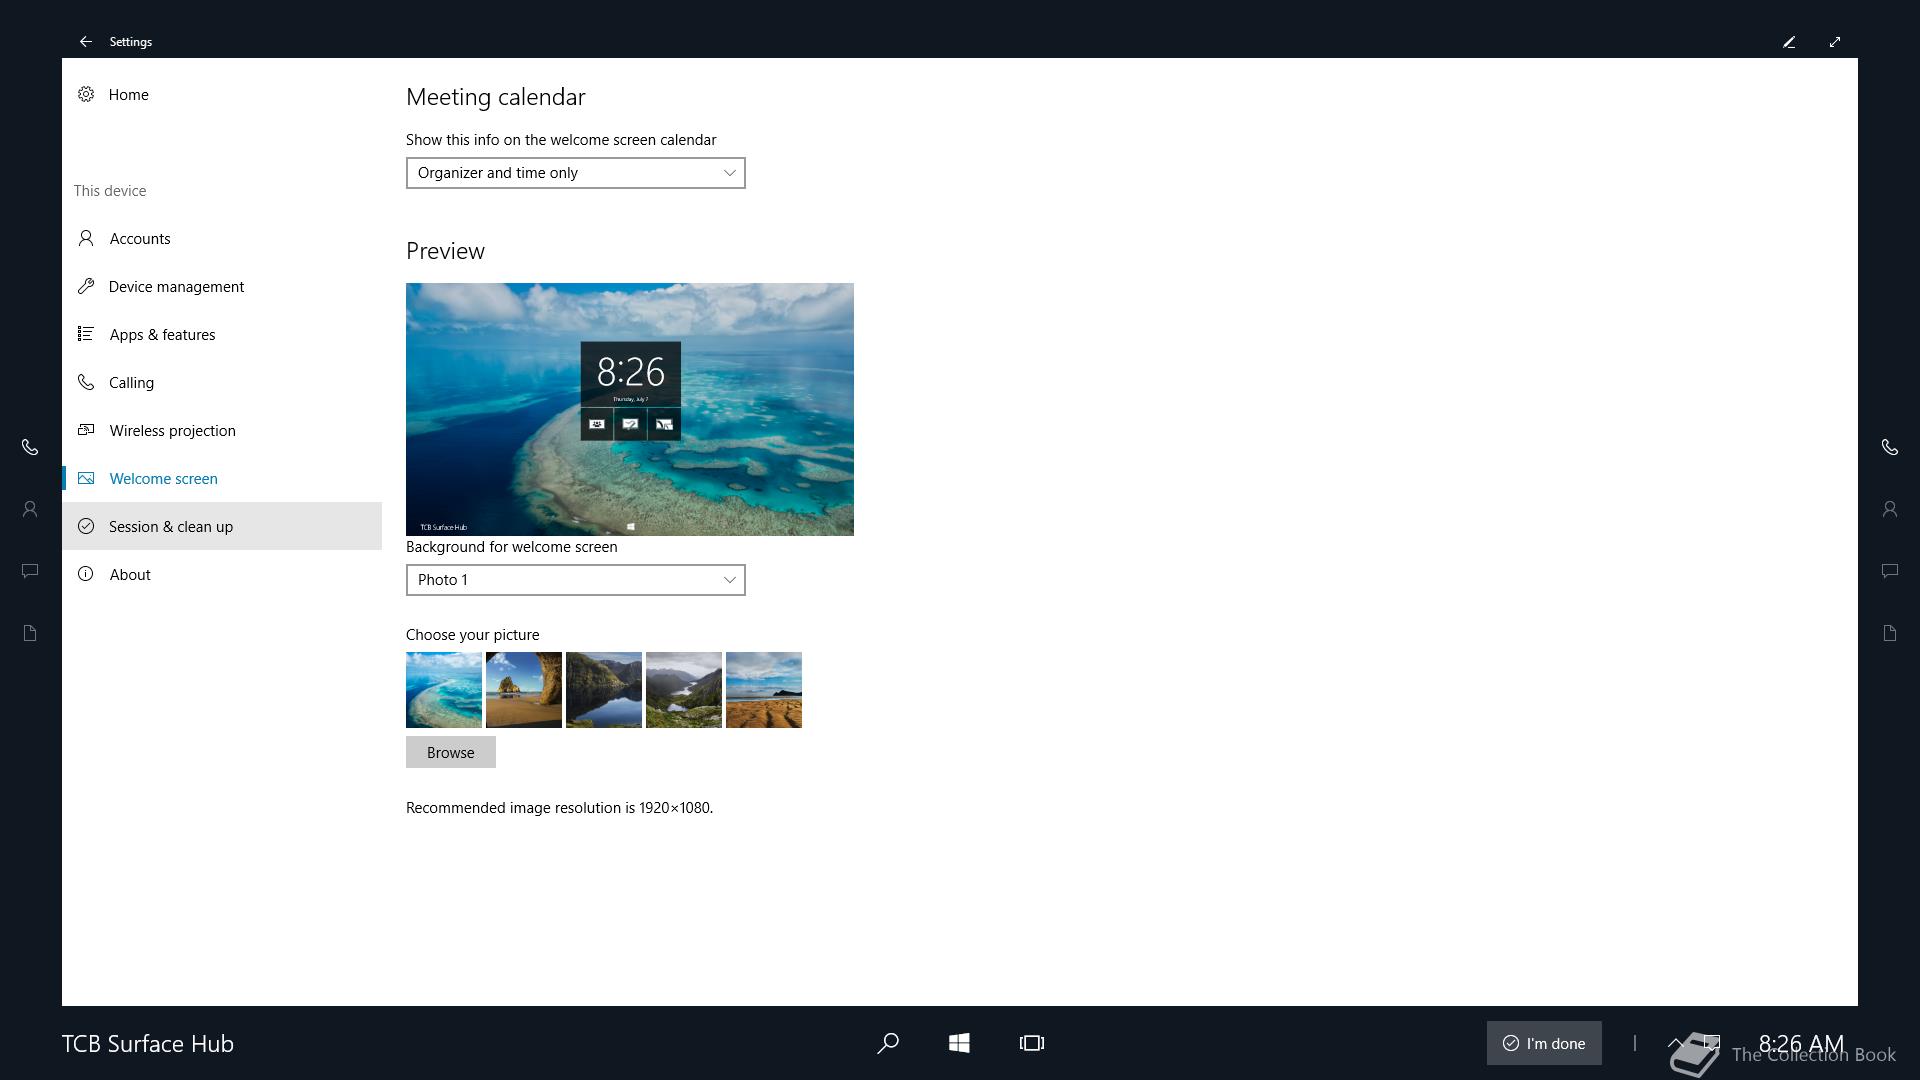Click the right edge document icon
The width and height of the screenshot is (1920, 1080).
point(1890,633)
